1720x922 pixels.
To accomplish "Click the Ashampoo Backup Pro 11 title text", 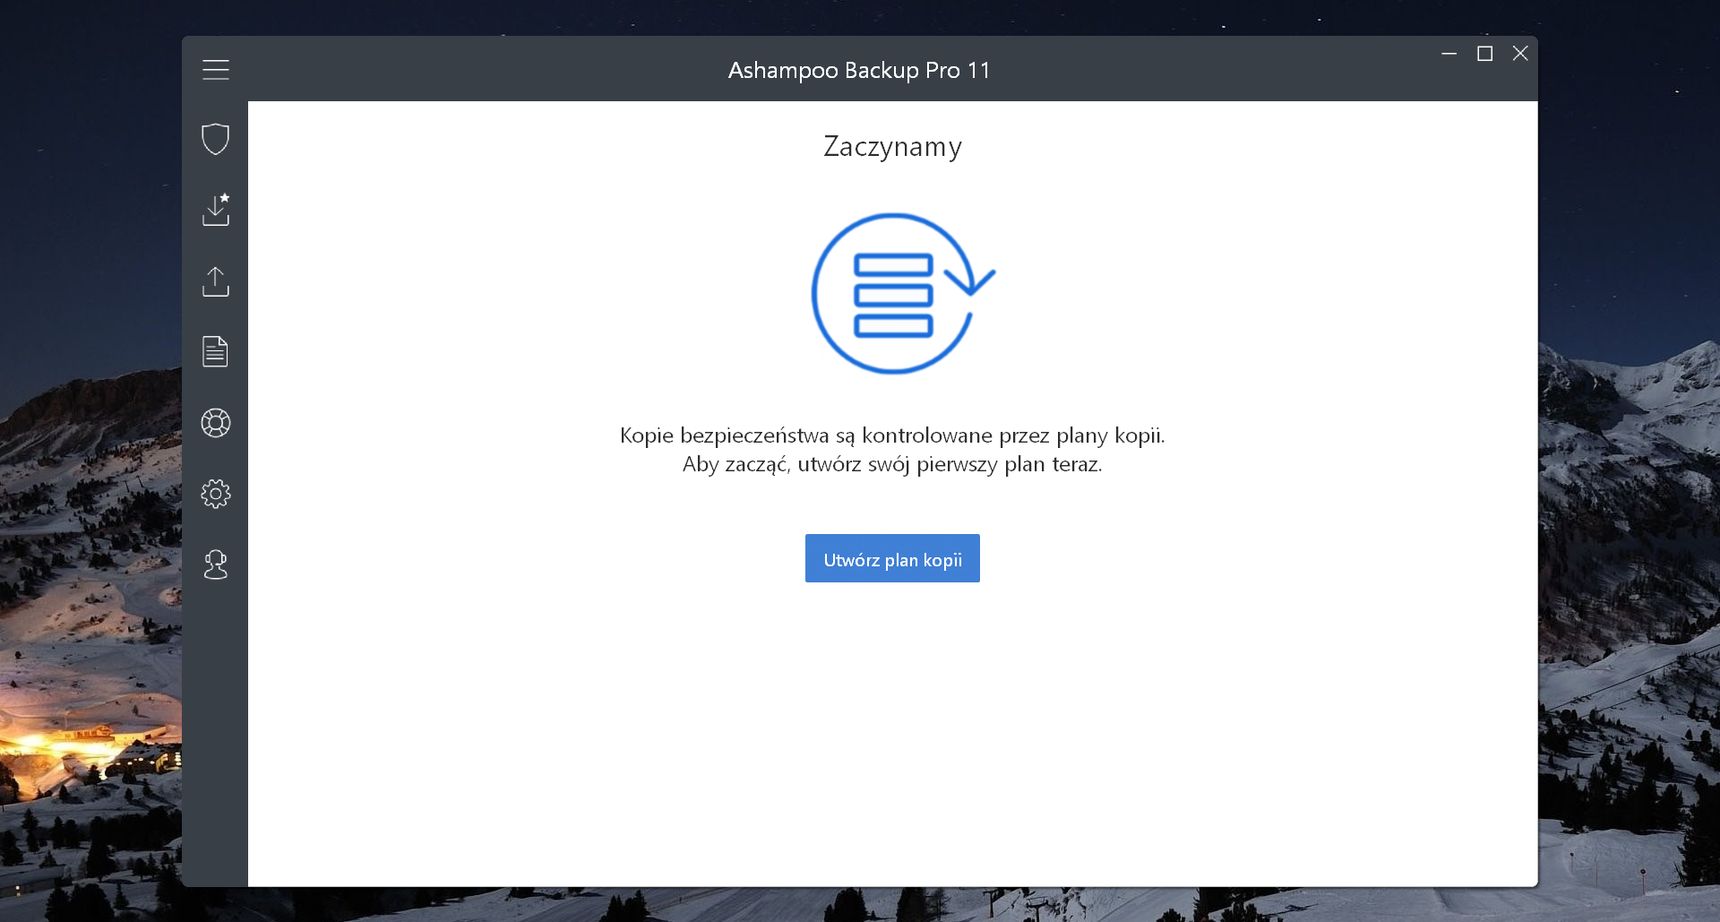I will (x=859, y=70).
